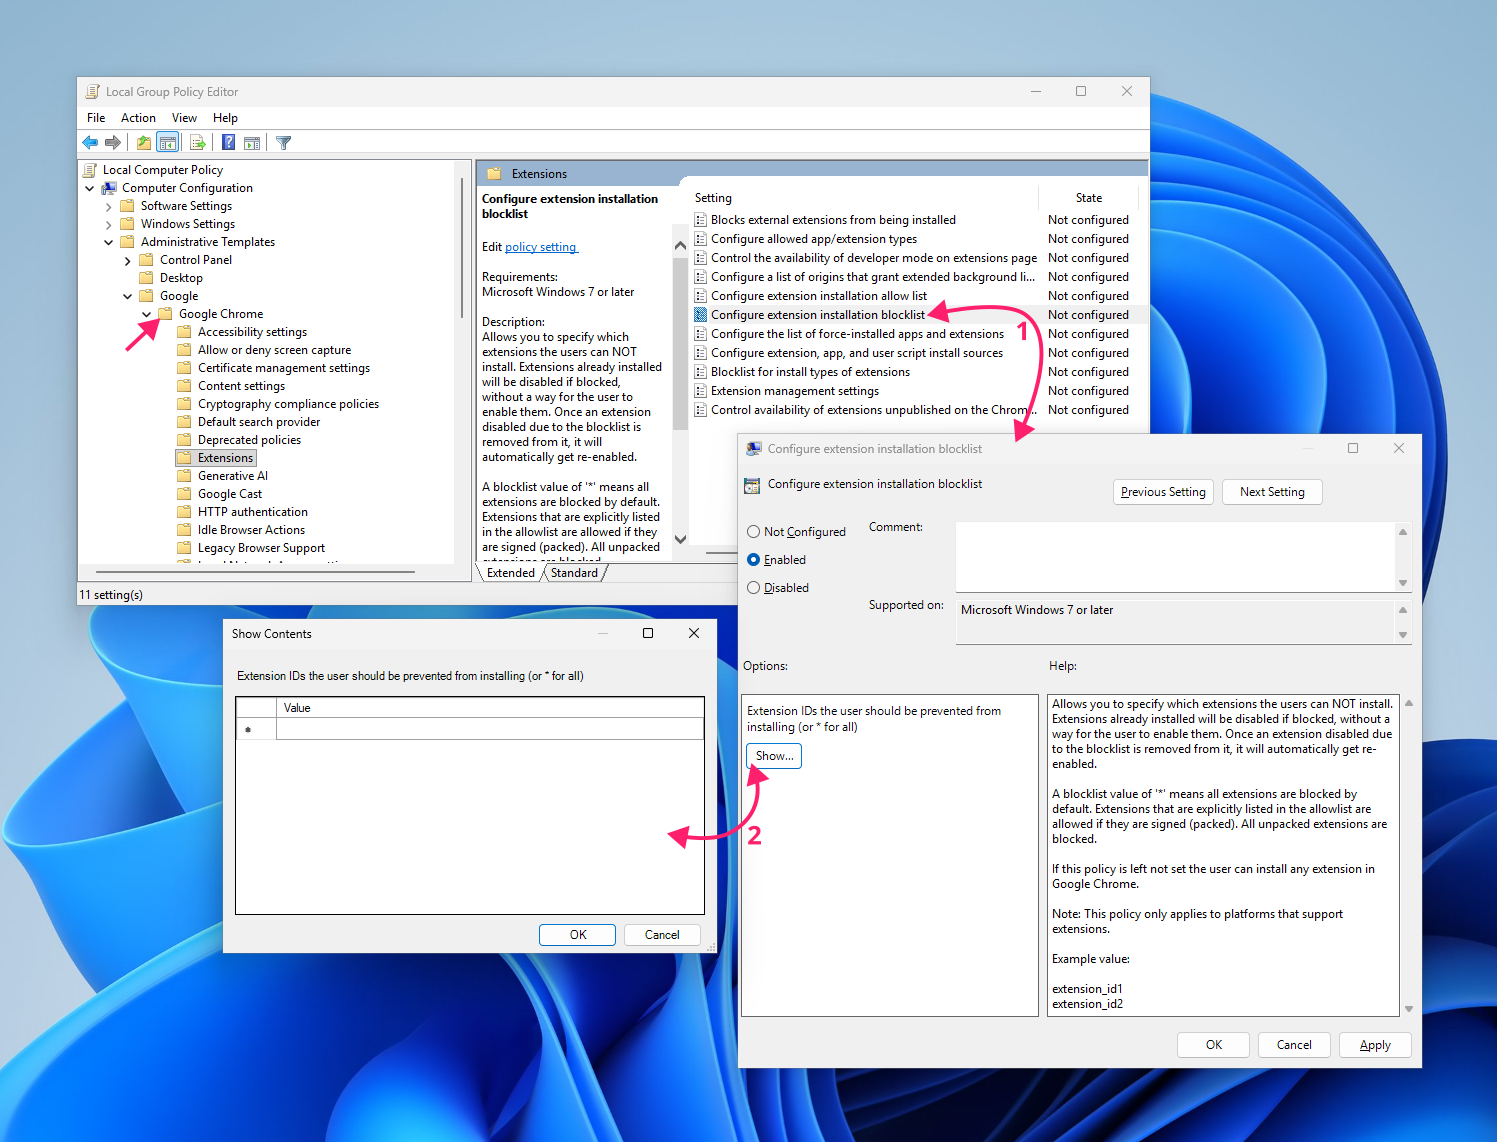The width and height of the screenshot is (1497, 1142).
Task: Click the Local Computer Policy root icon
Action: [90, 170]
